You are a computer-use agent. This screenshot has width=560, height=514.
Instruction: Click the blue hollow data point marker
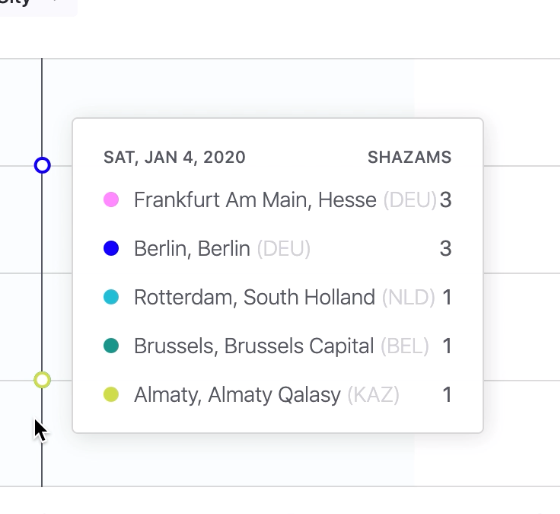click(42, 166)
